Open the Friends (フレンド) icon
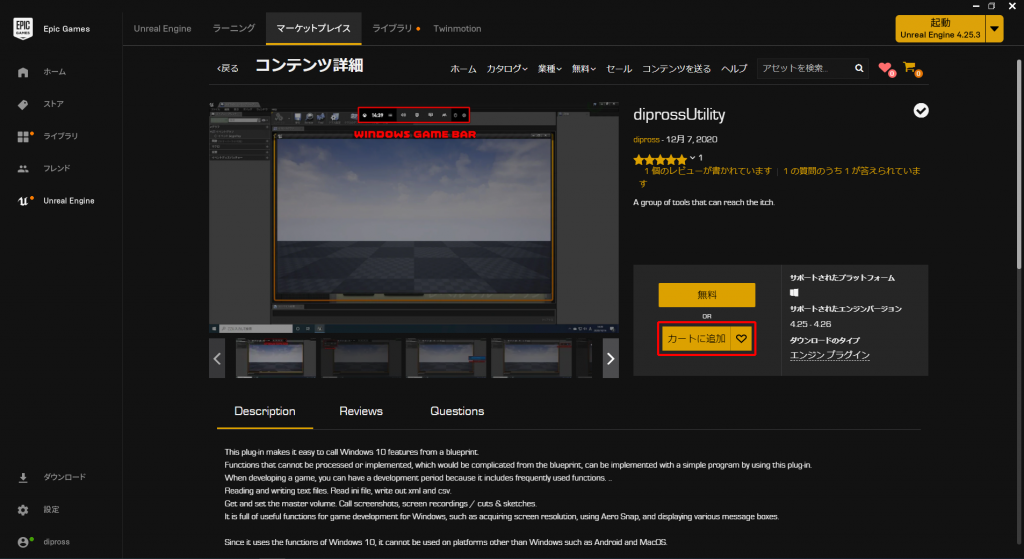1024x559 pixels. point(23,168)
